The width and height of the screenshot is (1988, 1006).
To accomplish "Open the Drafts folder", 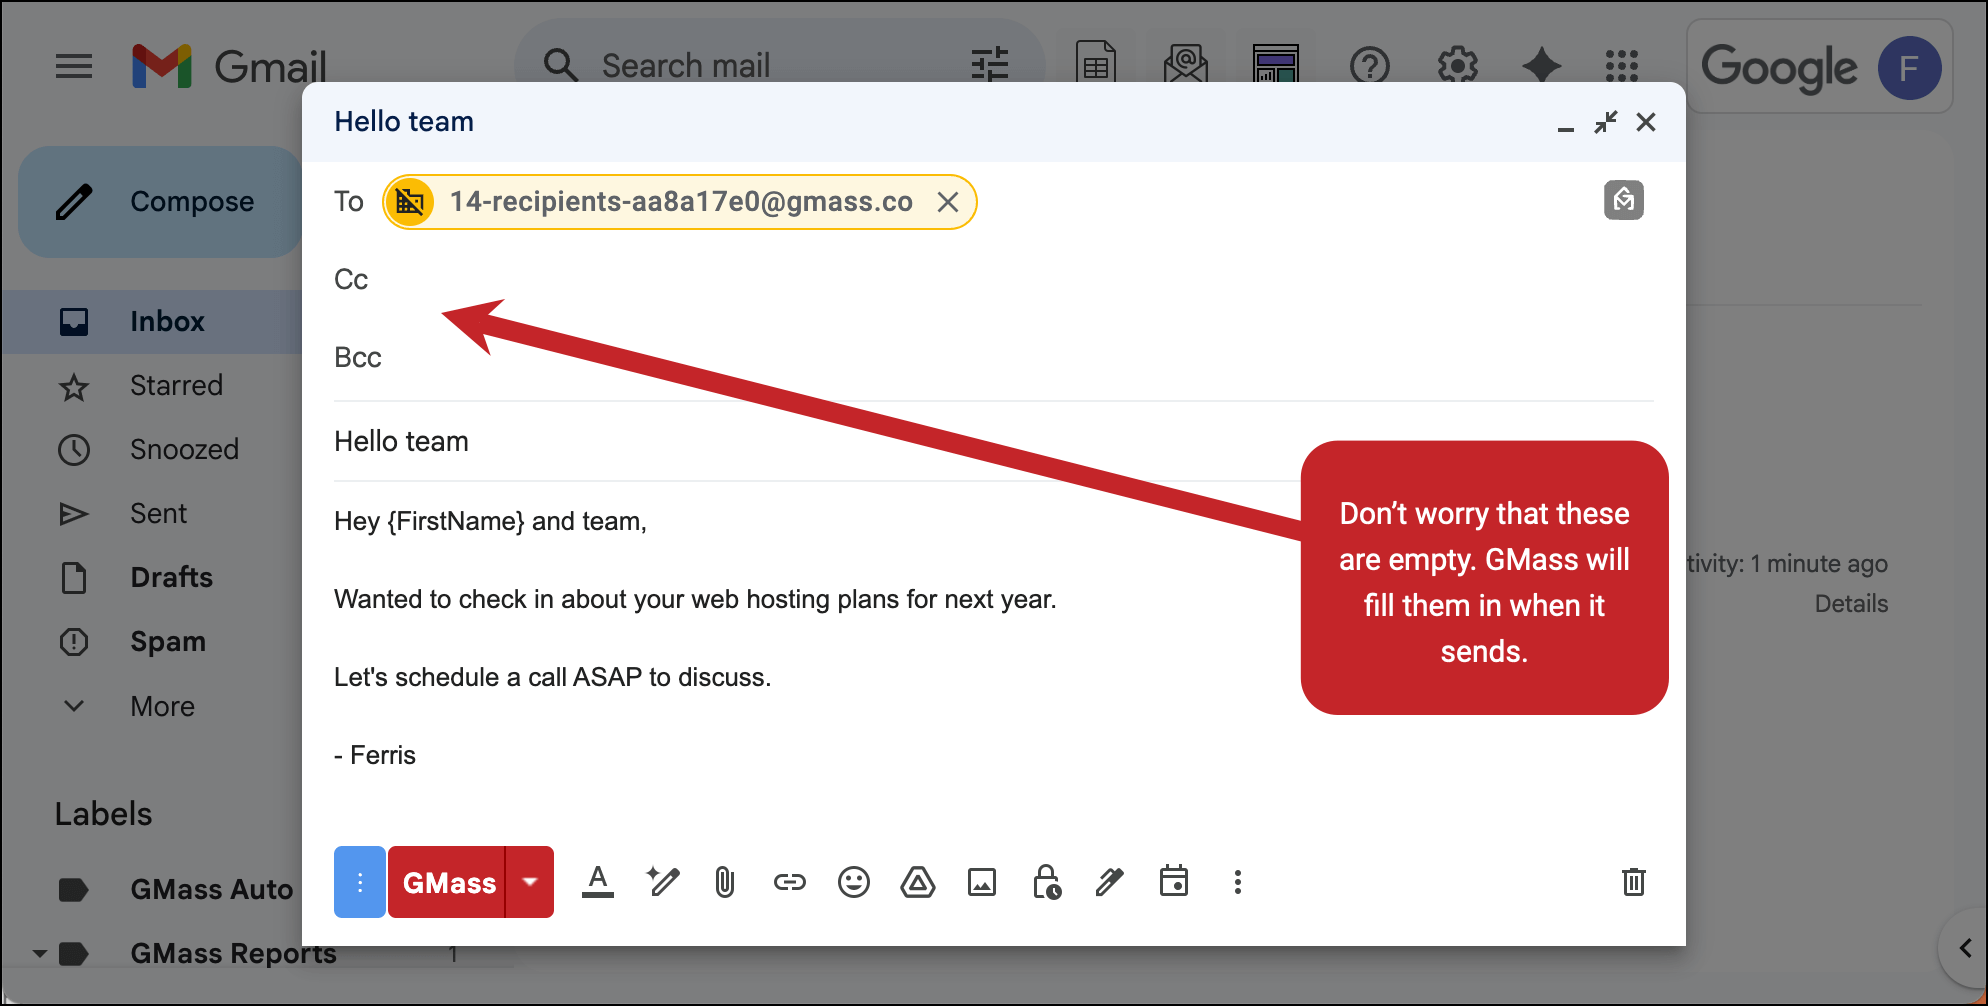I will coord(171,578).
